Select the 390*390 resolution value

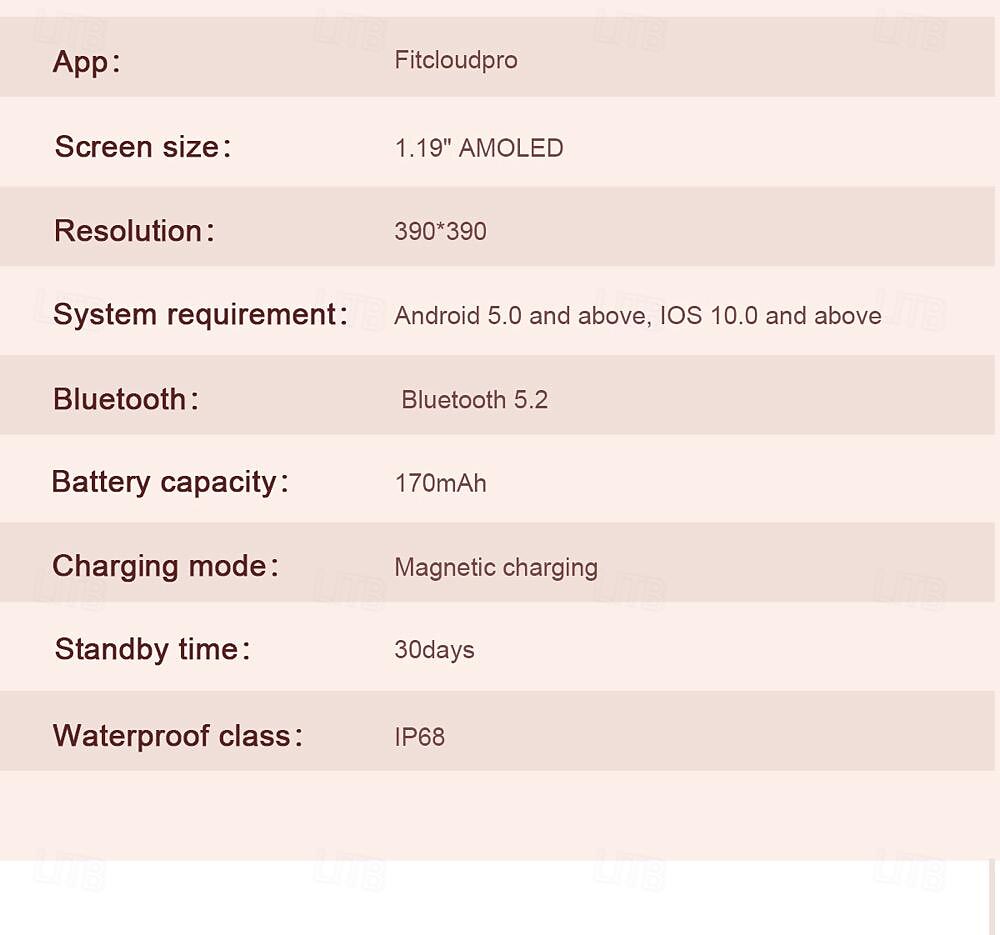(x=440, y=231)
